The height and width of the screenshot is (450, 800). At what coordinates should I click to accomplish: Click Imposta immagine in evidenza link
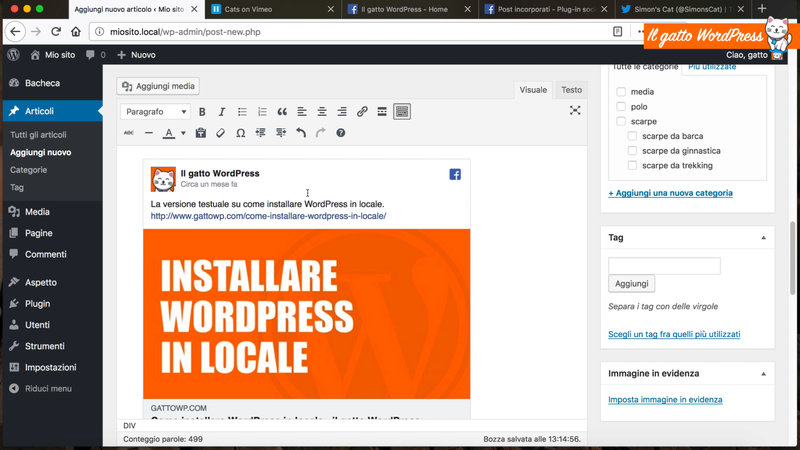[665, 399]
